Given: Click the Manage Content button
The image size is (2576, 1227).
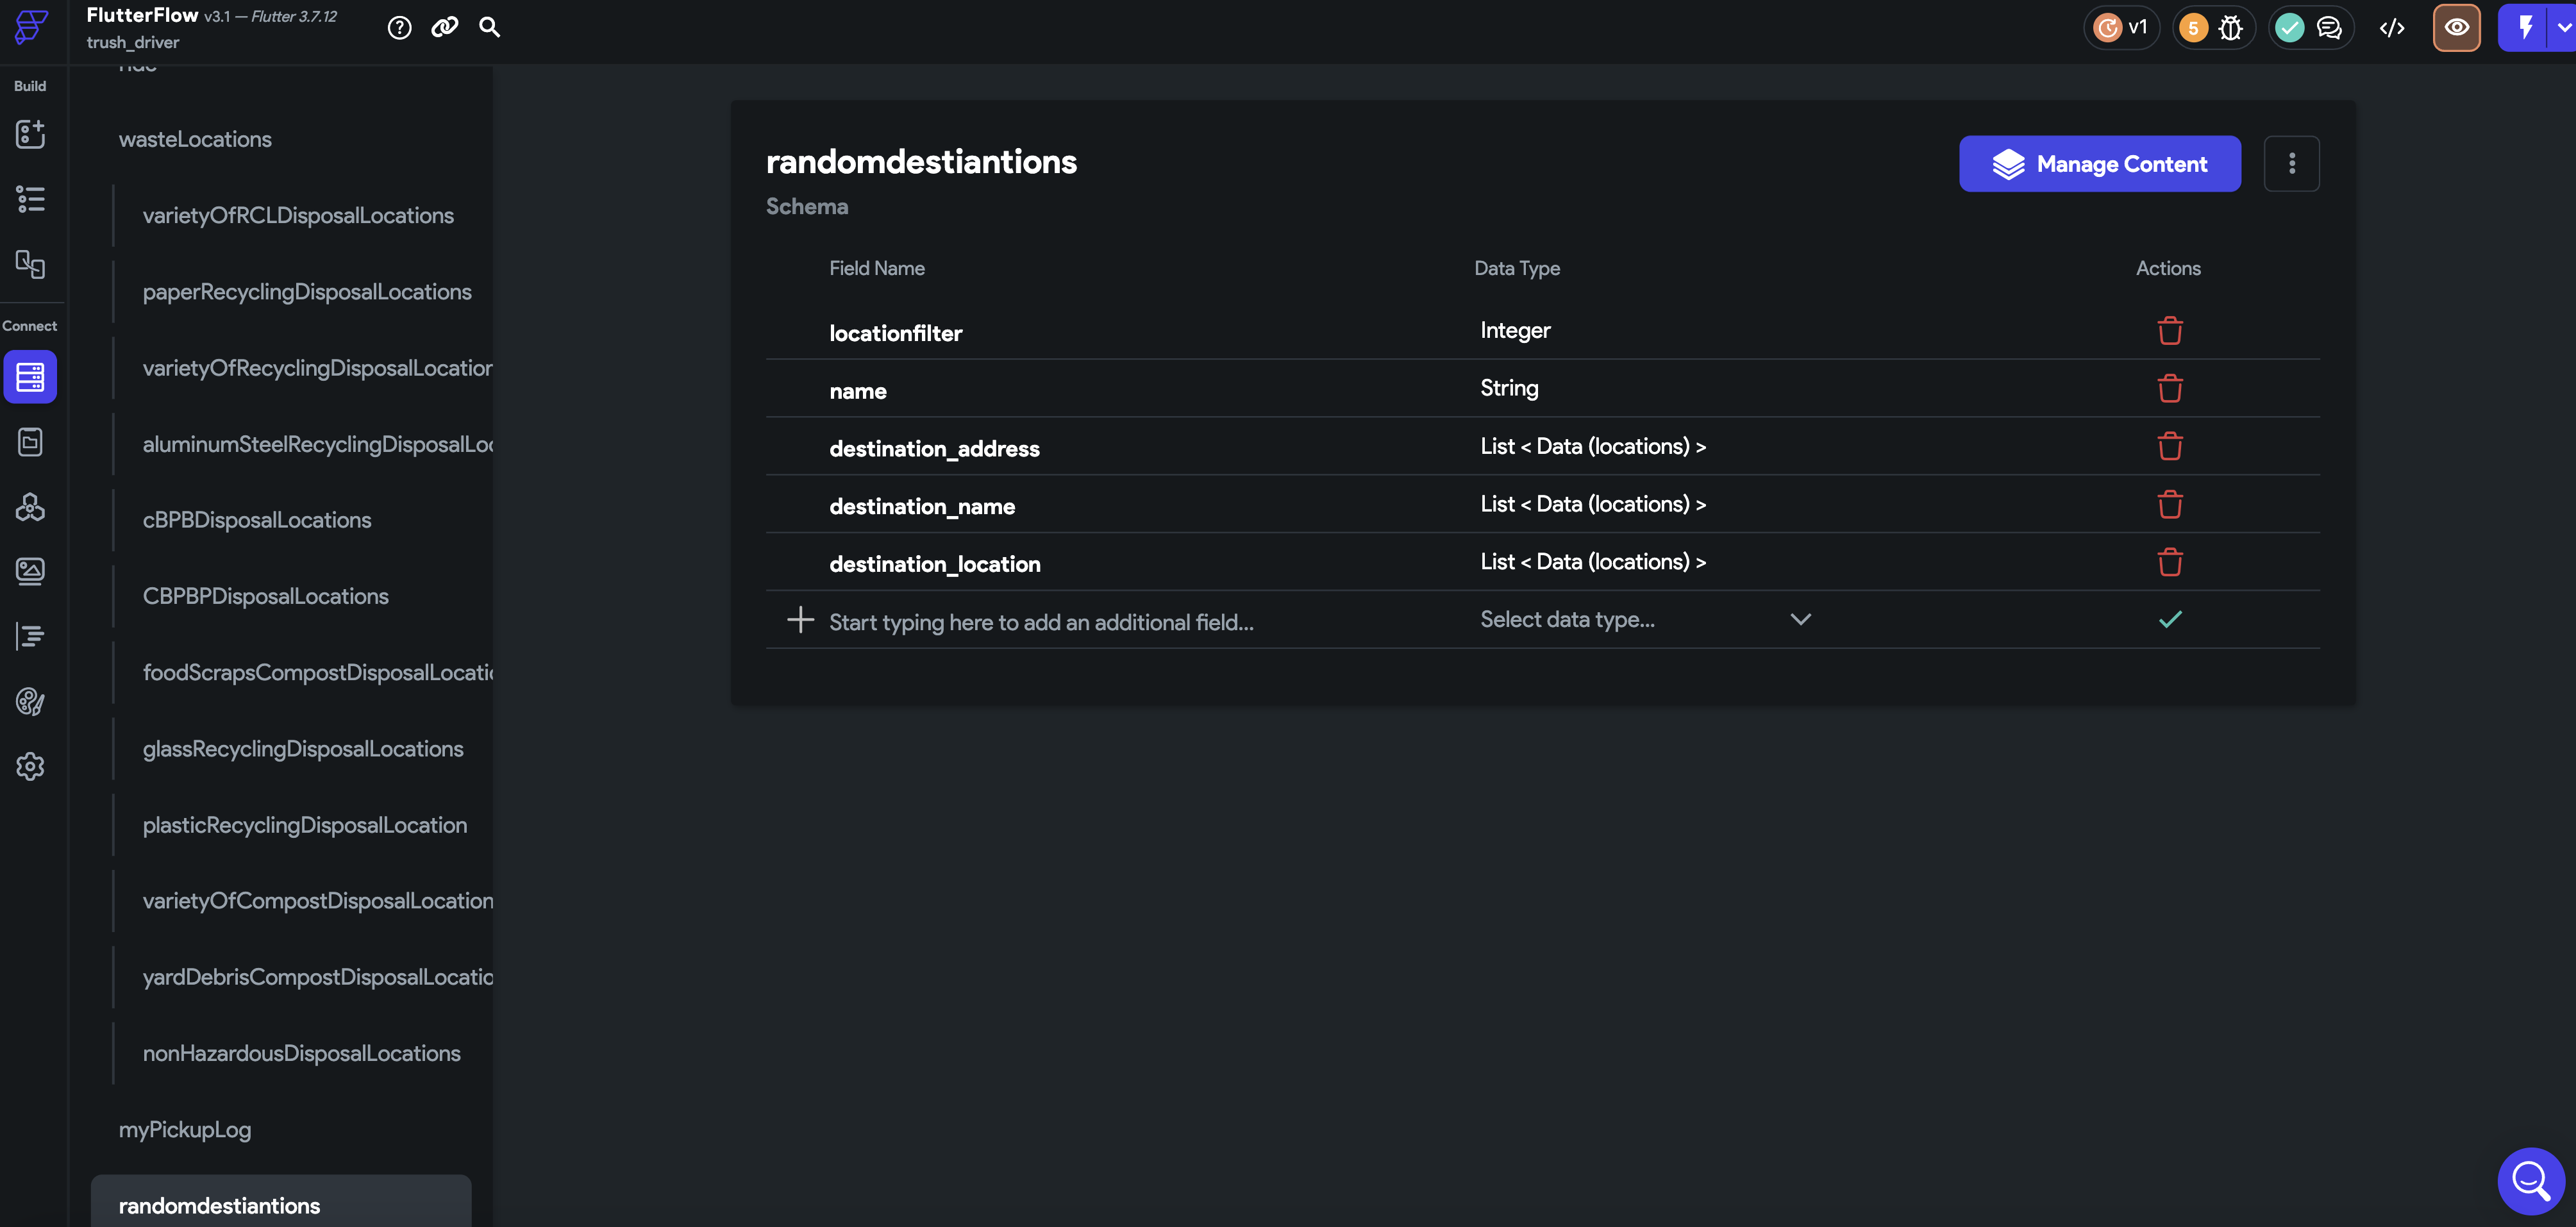Looking at the screenshot, I should click(2099, 163).
